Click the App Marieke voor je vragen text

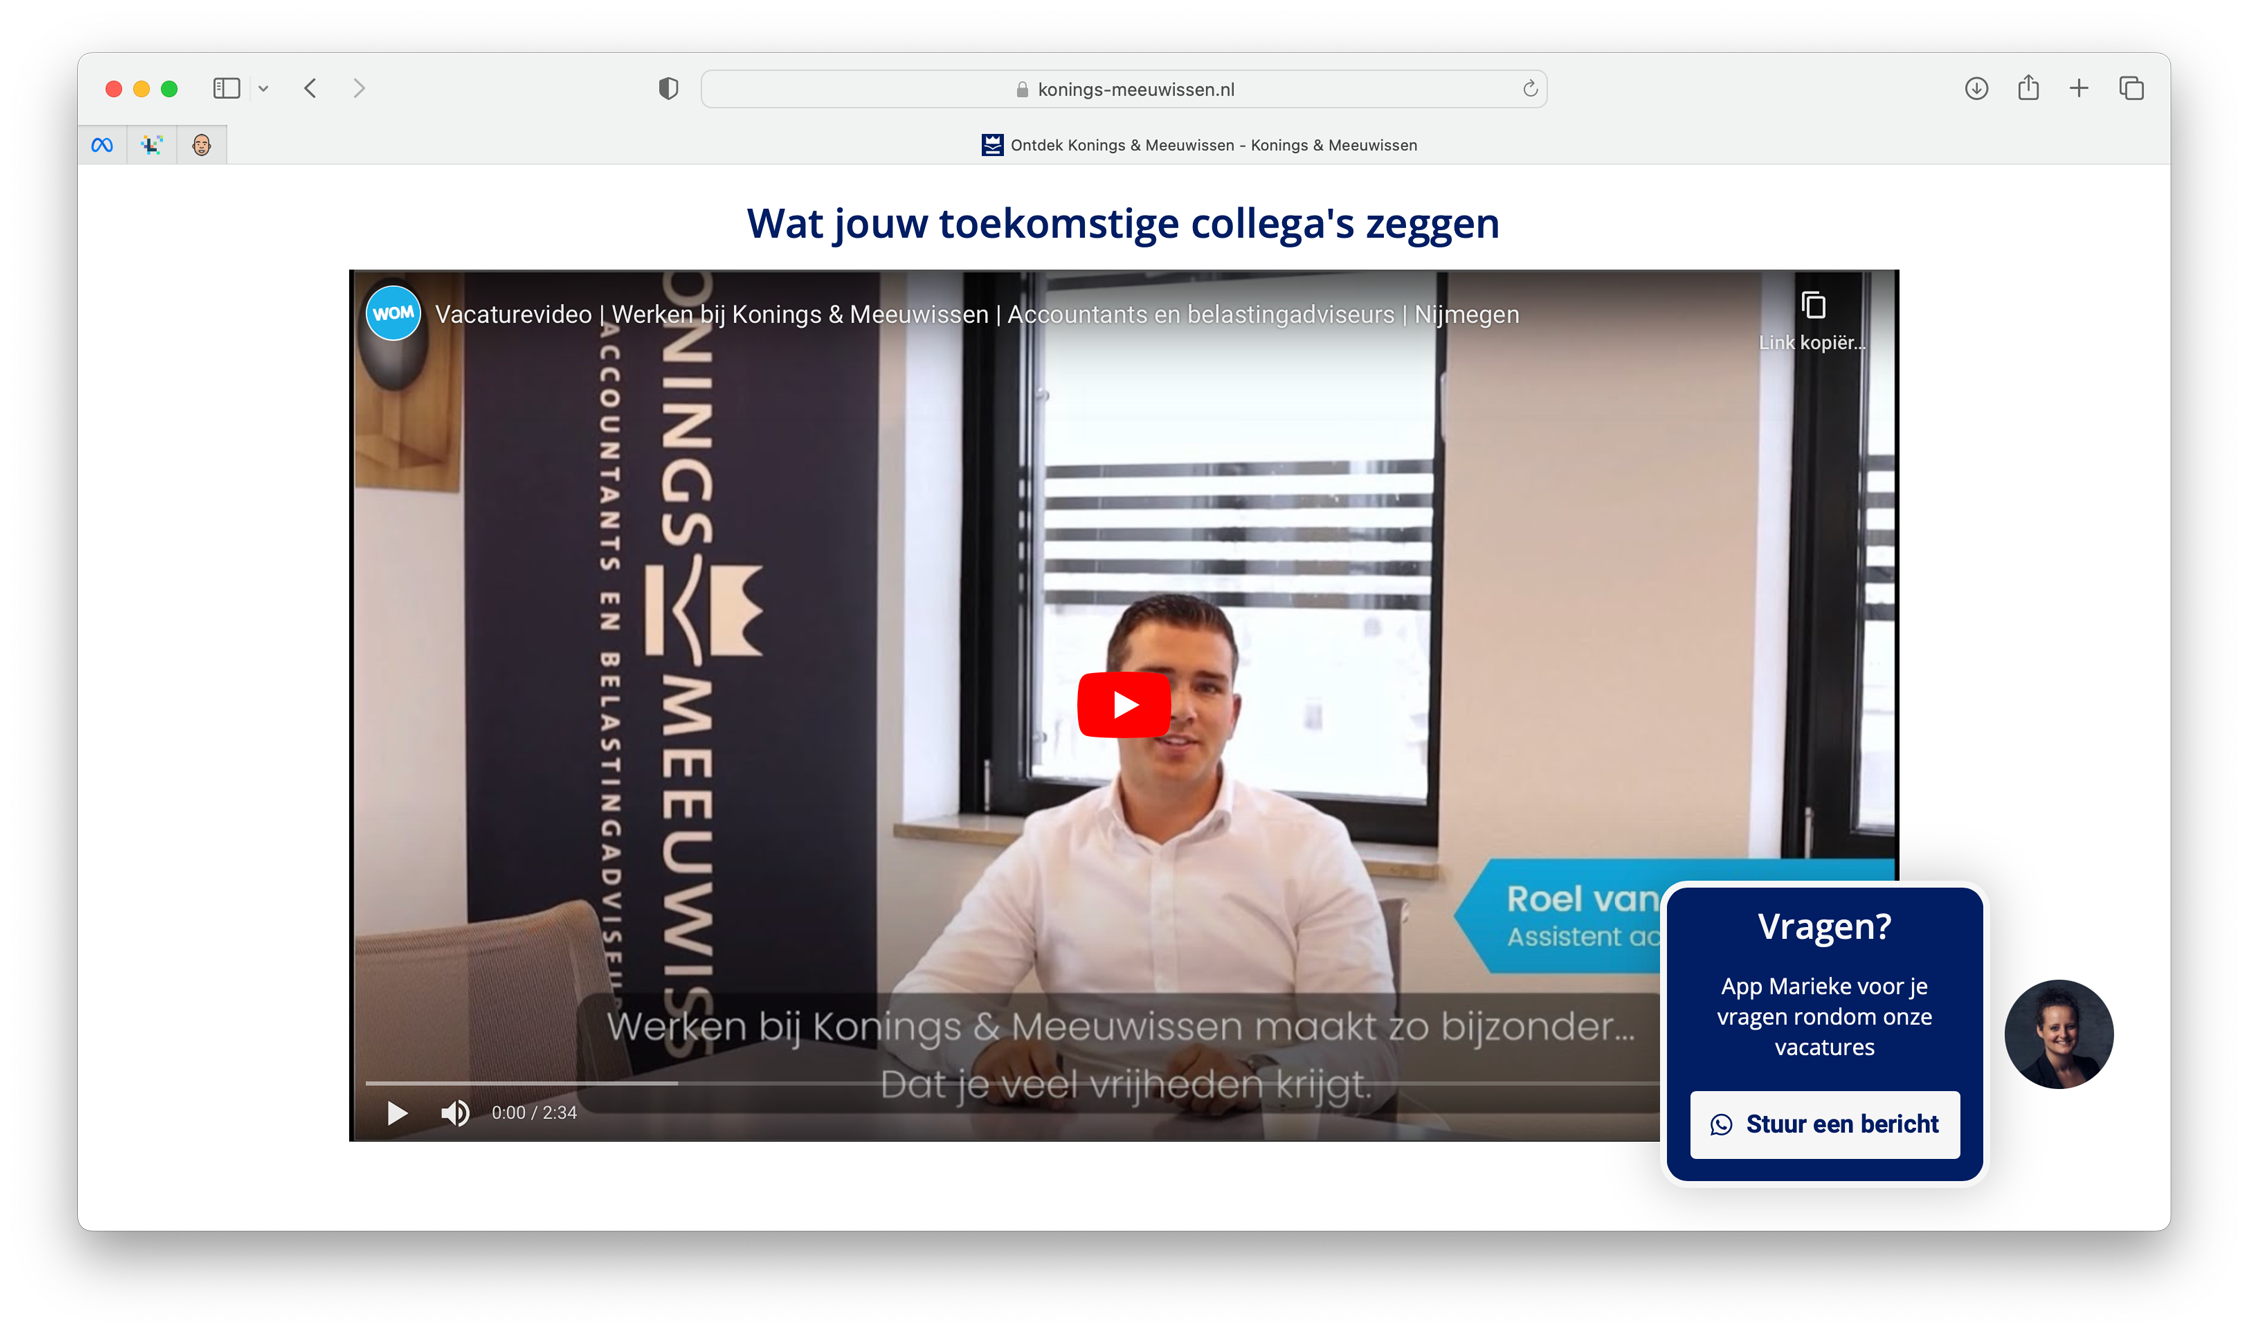coord(1825,1016)
